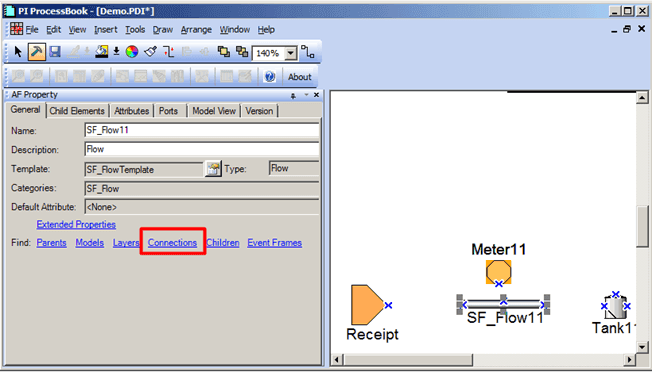Click the Template field SF_FlowTemplate

143,170
